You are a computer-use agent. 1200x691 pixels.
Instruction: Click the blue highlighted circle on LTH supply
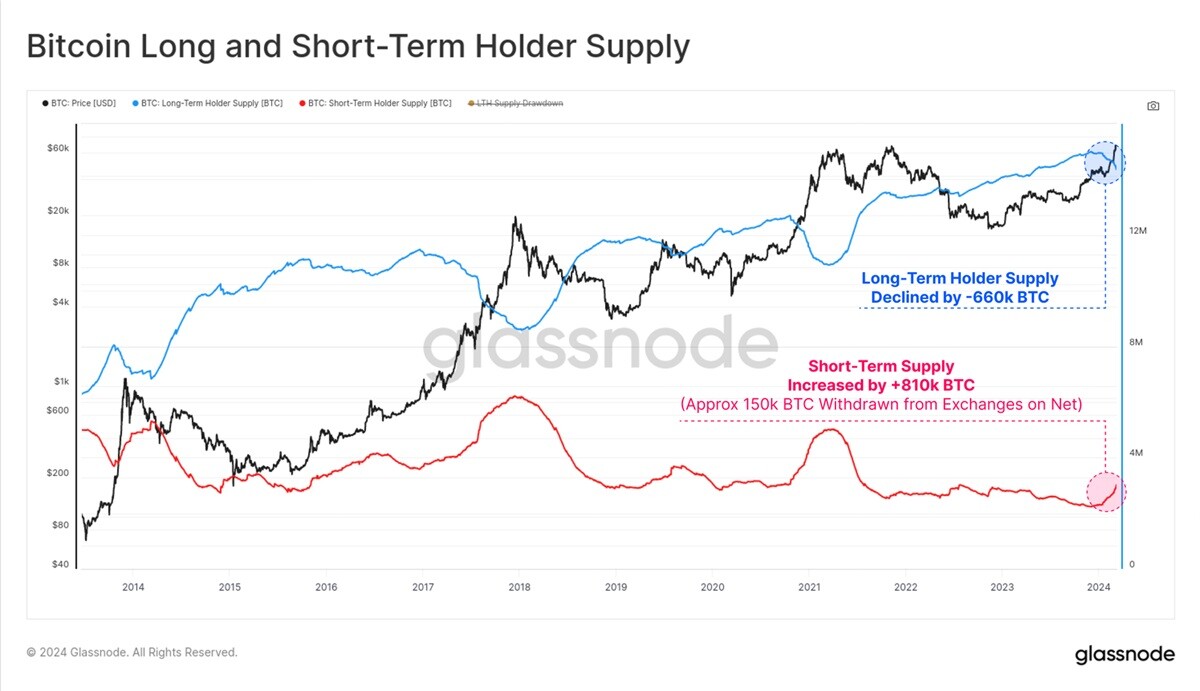click(x=1105, y=161)
